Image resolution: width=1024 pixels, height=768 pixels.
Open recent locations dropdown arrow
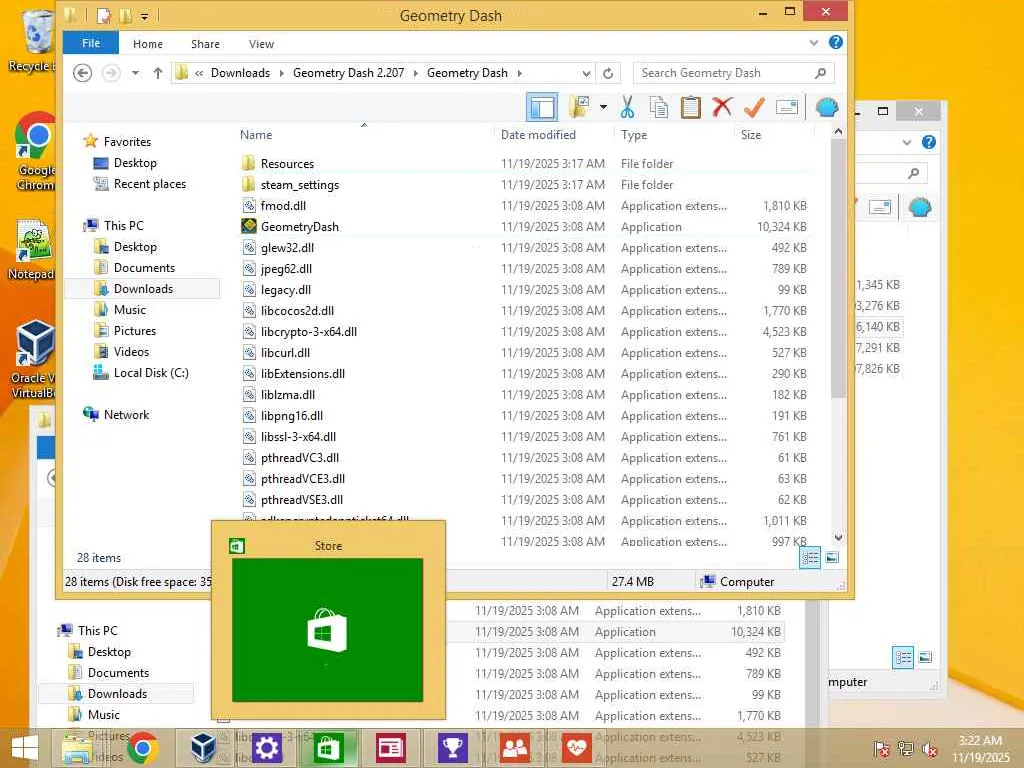click(135, 73)
